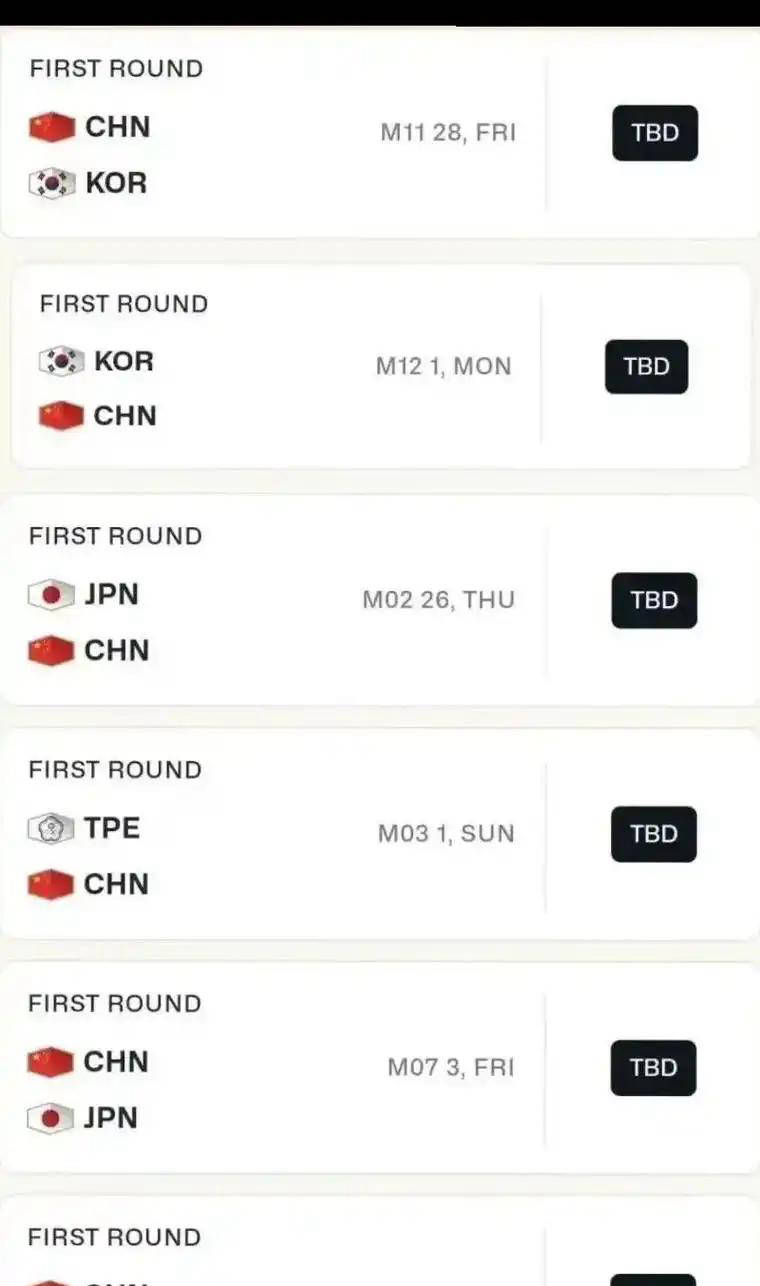The width and height of the screenshot is (760, 1286).
Task: Click Chinese Taipei flag icon
Action: [51, 829]
